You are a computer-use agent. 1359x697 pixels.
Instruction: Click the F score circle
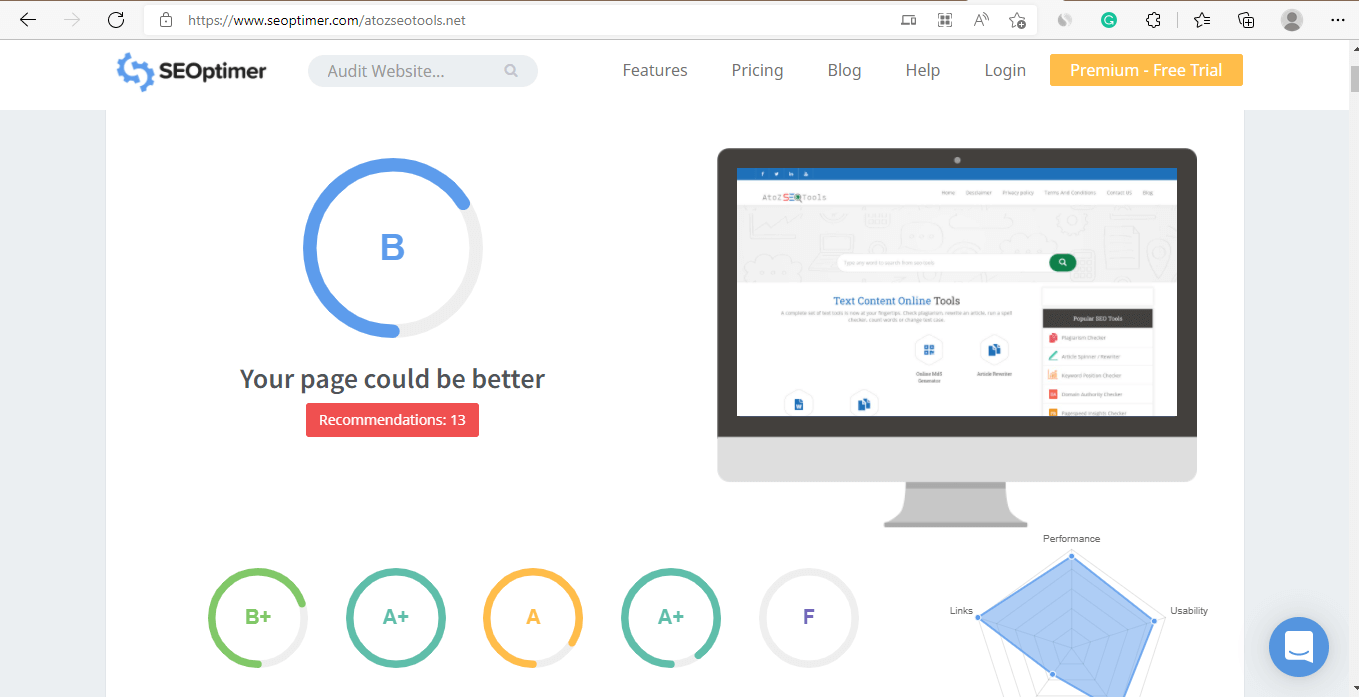click(808, 618)
